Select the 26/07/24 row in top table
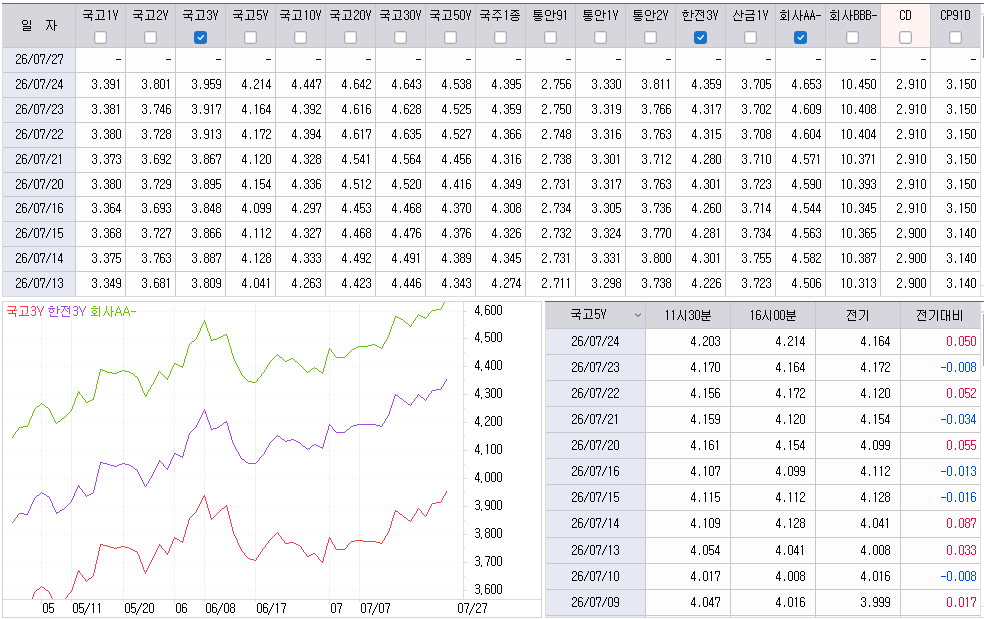Screen dimensions: 984x619 [x=493, y=84]
